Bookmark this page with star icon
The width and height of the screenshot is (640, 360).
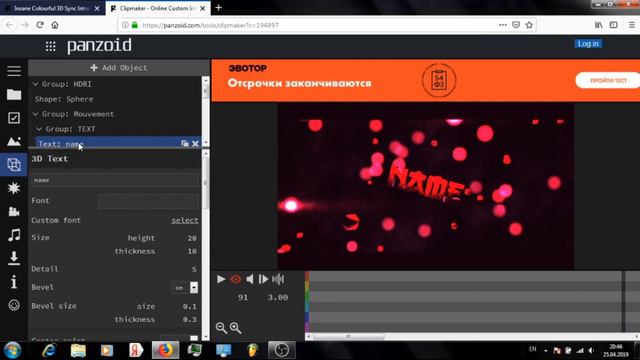pyautogui.click(x=529, y=25)
